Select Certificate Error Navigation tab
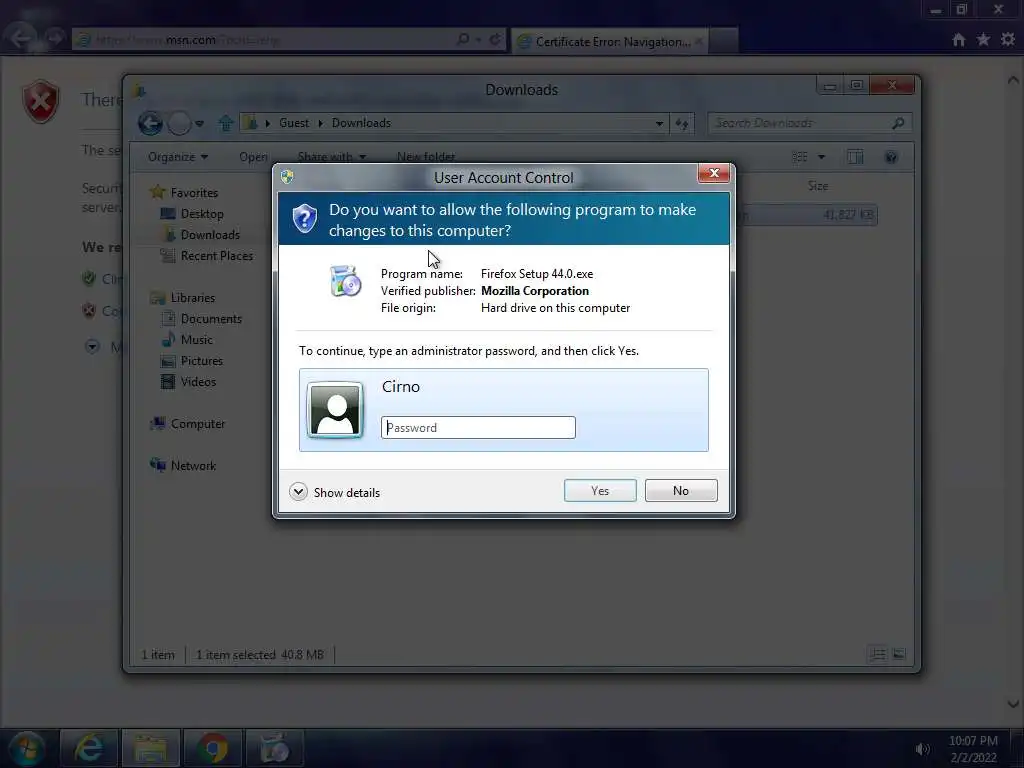Viewport: 1024px width, 768px height. click(x=610, y=41)
